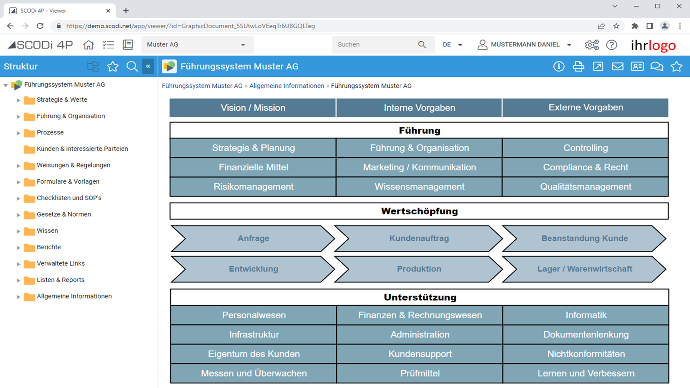Open the Risikomanagement box
690x388 pixels.
(253, 187)
